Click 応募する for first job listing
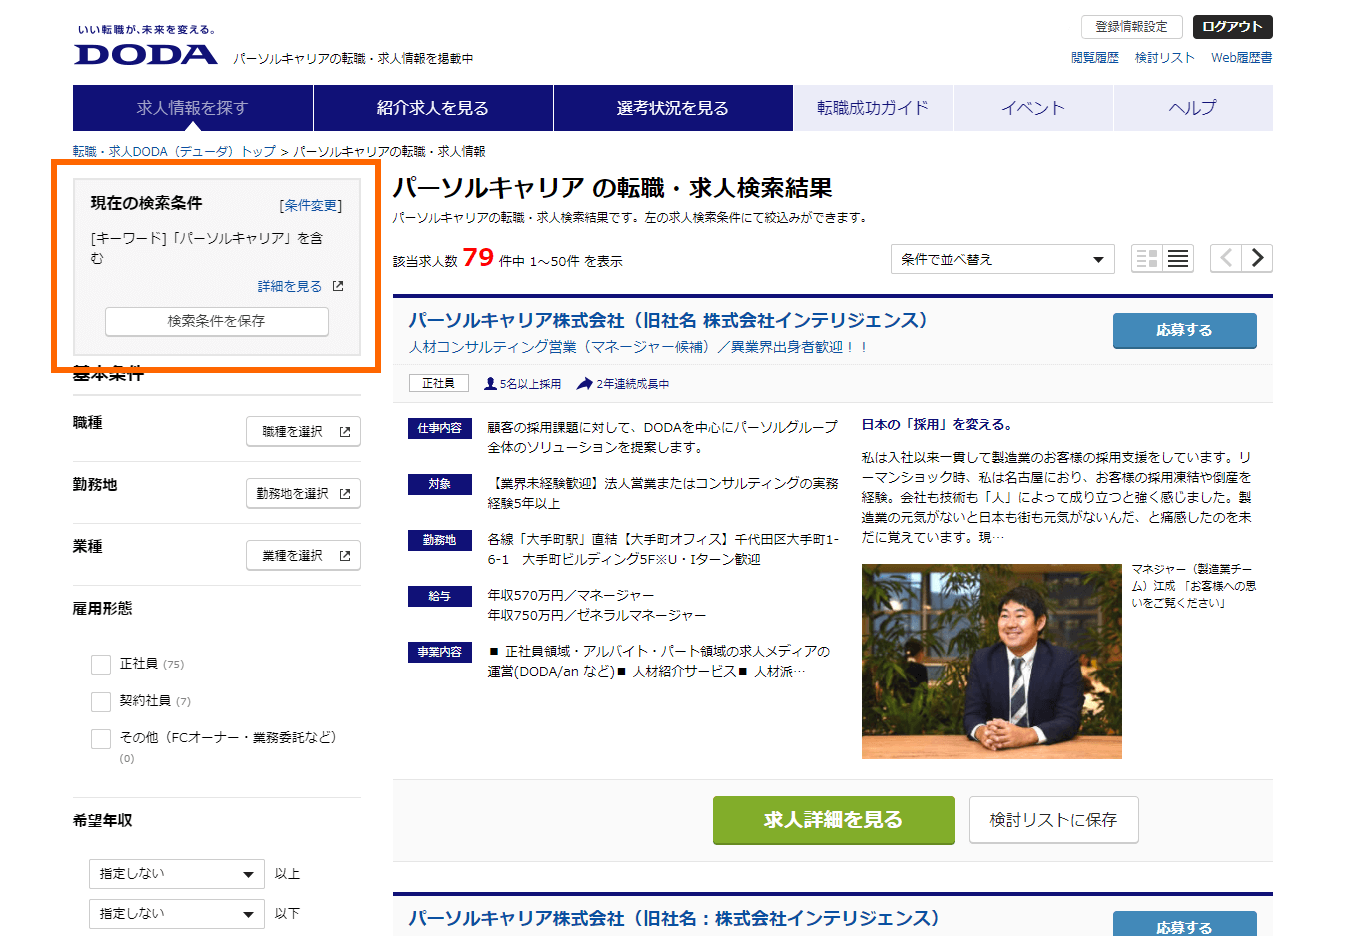1350x936 pixels. point(1184,330)
